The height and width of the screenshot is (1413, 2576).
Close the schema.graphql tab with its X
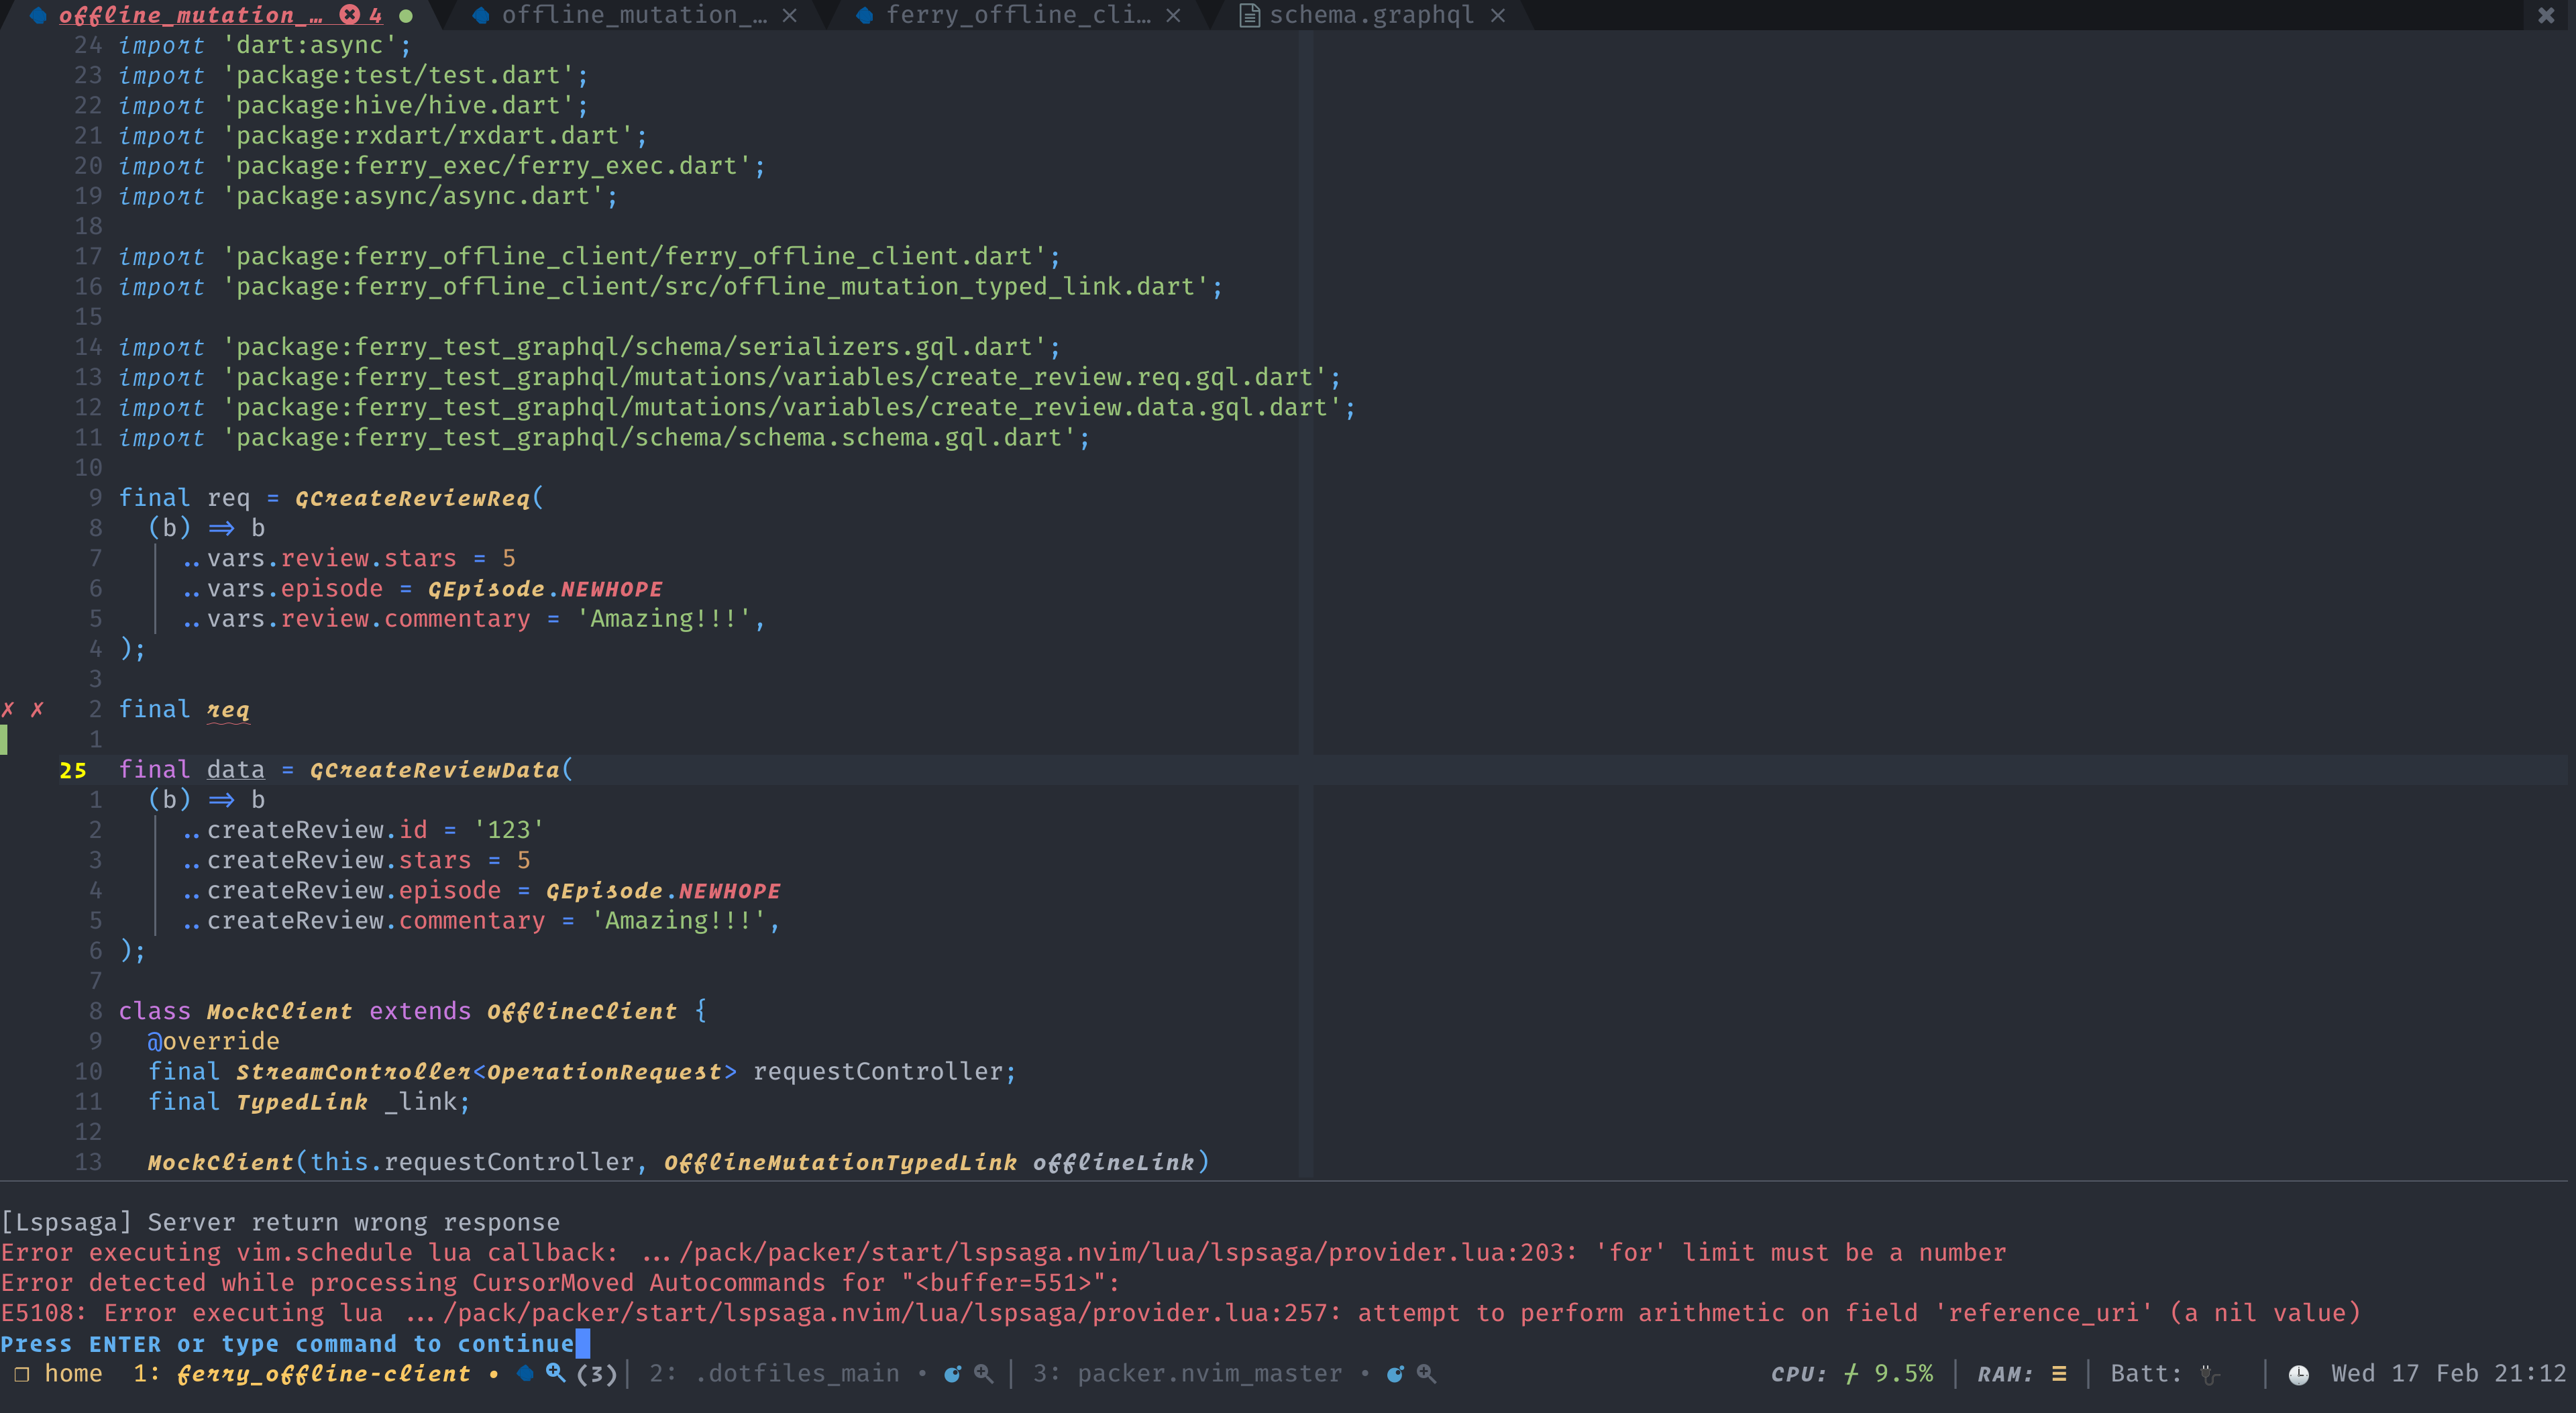point(1497,15)
